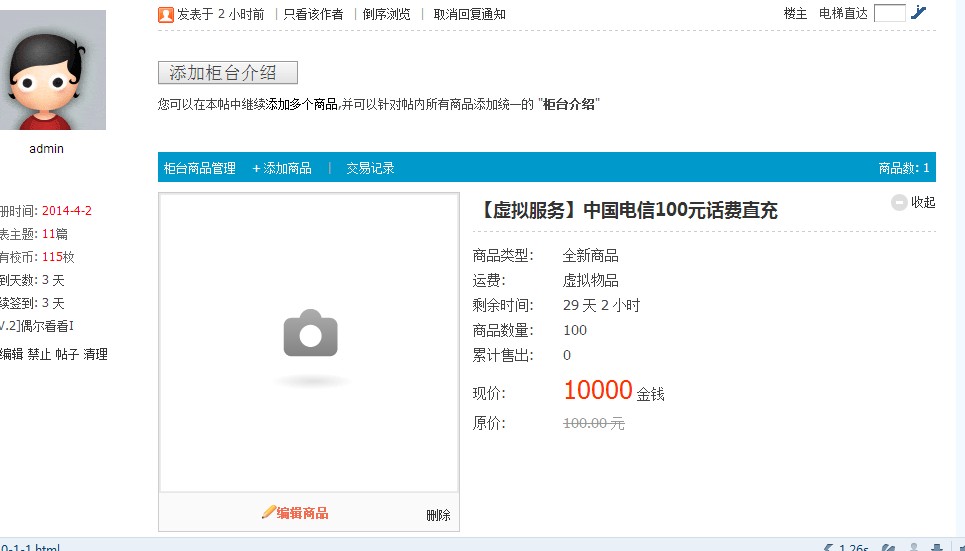Click the minus circle icon beside 收起
Screen dimensions: 965x551
(x=899, y=202)
